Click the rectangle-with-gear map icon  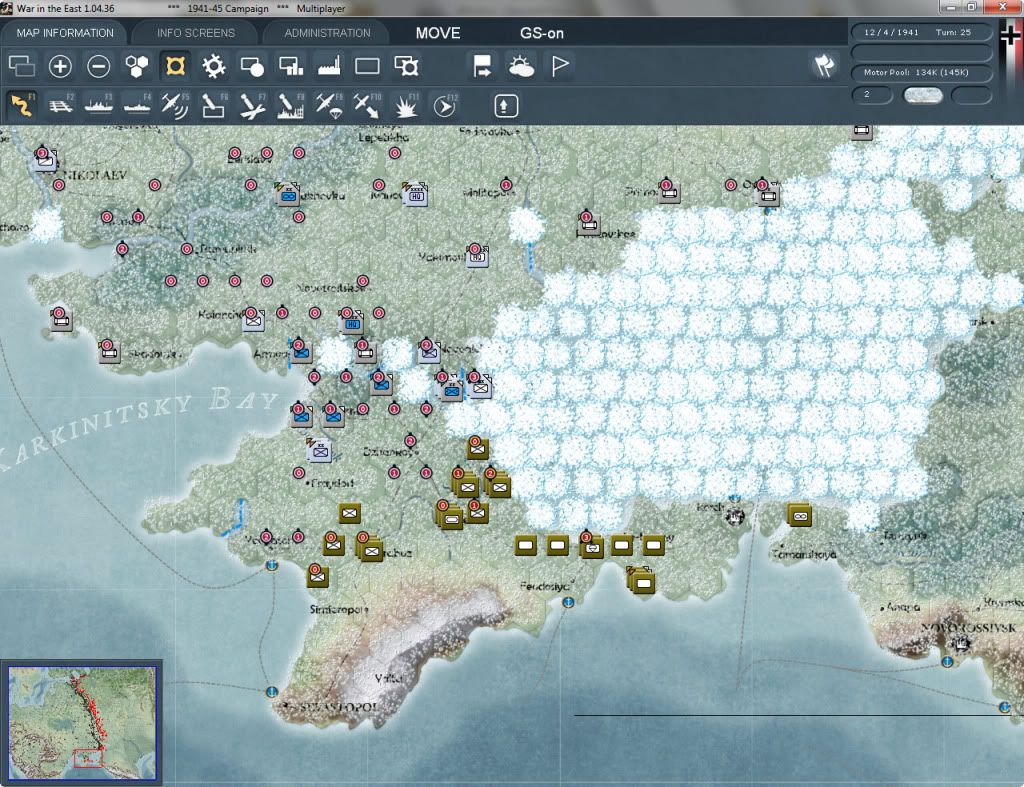406,66
